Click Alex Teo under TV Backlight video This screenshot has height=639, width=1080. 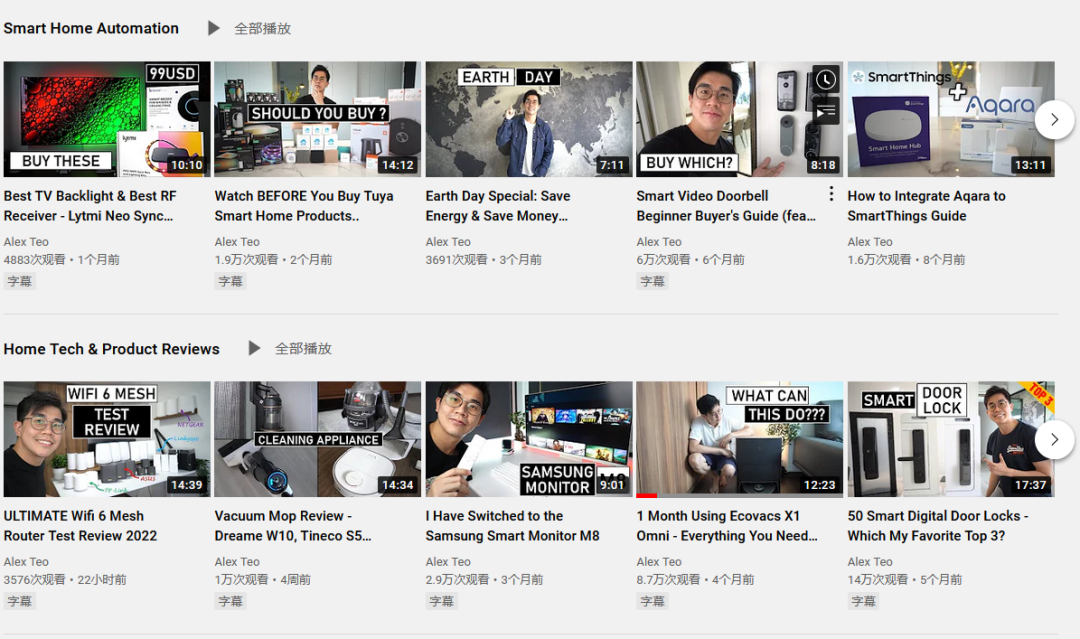point(26,242)
